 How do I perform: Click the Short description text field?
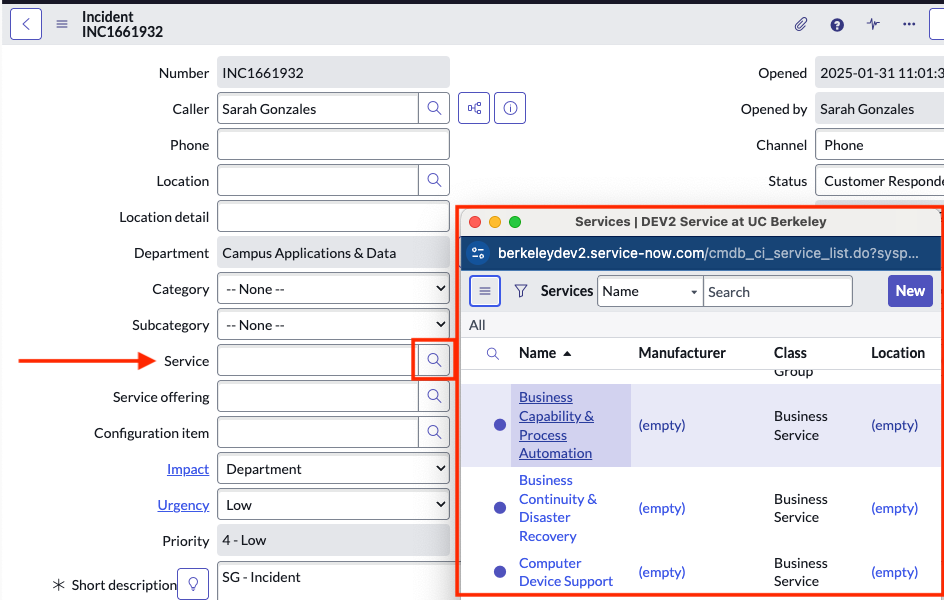click(x=337, y=581)
